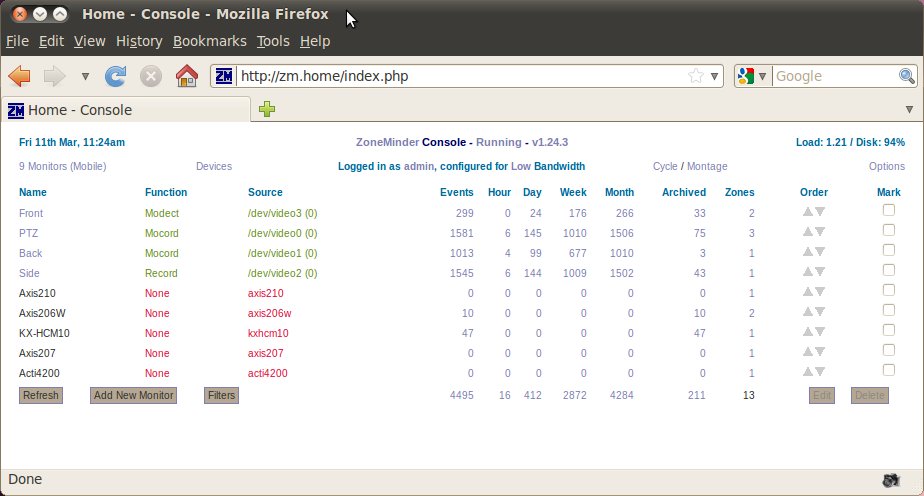Move Front monitor down in order
The image size is (924, 496).
[820, 212]
